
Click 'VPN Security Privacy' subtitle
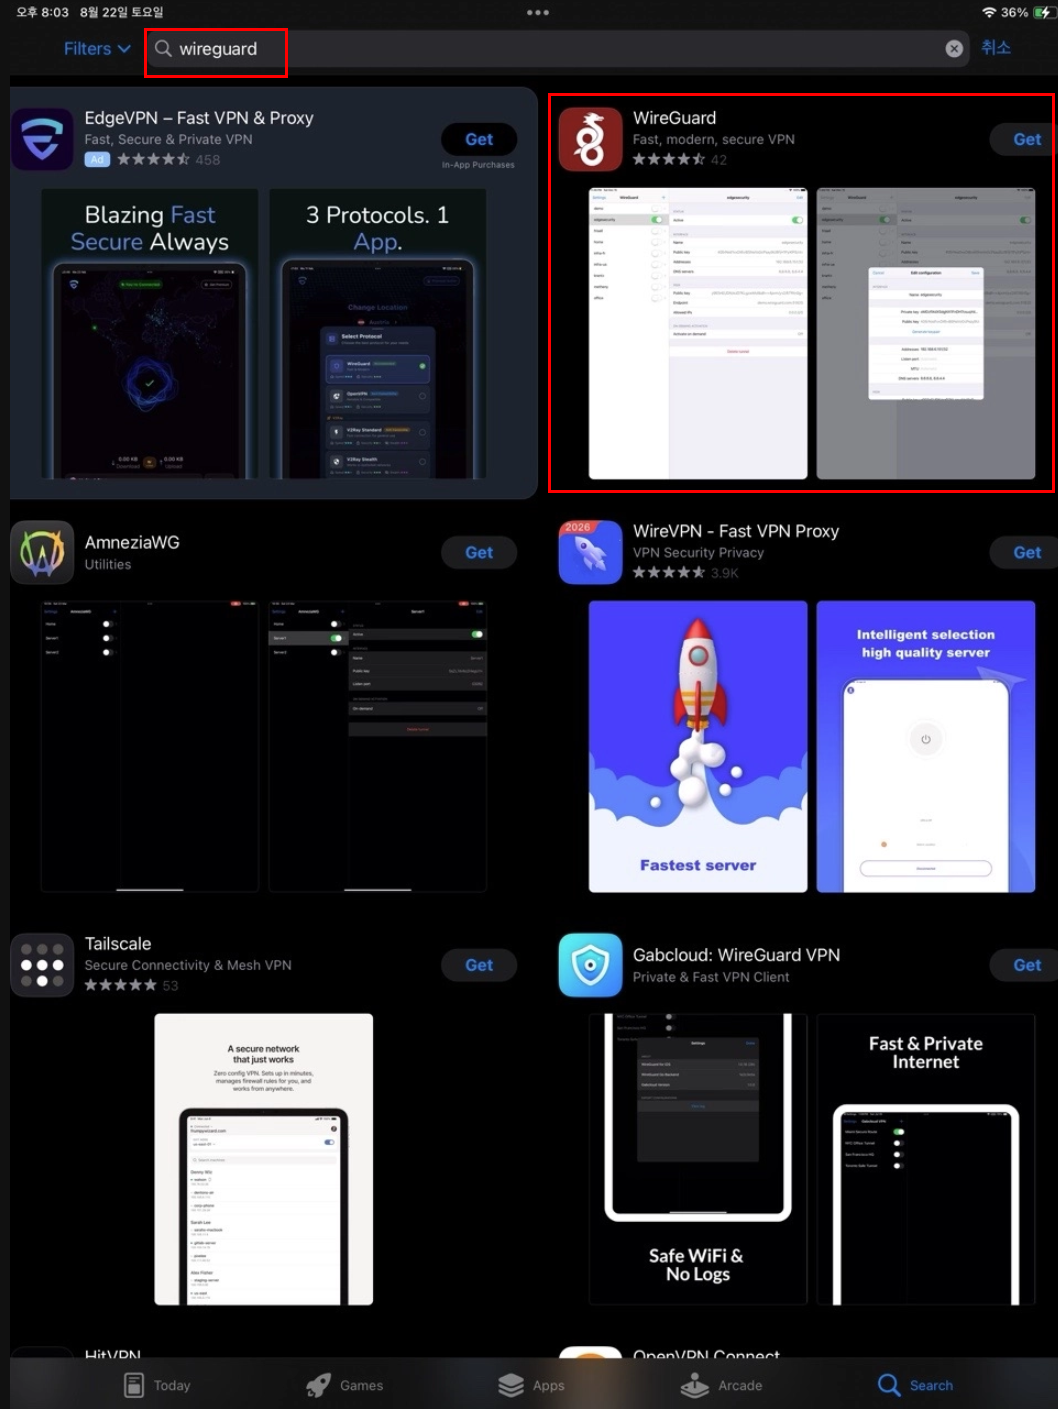[698, 552]
